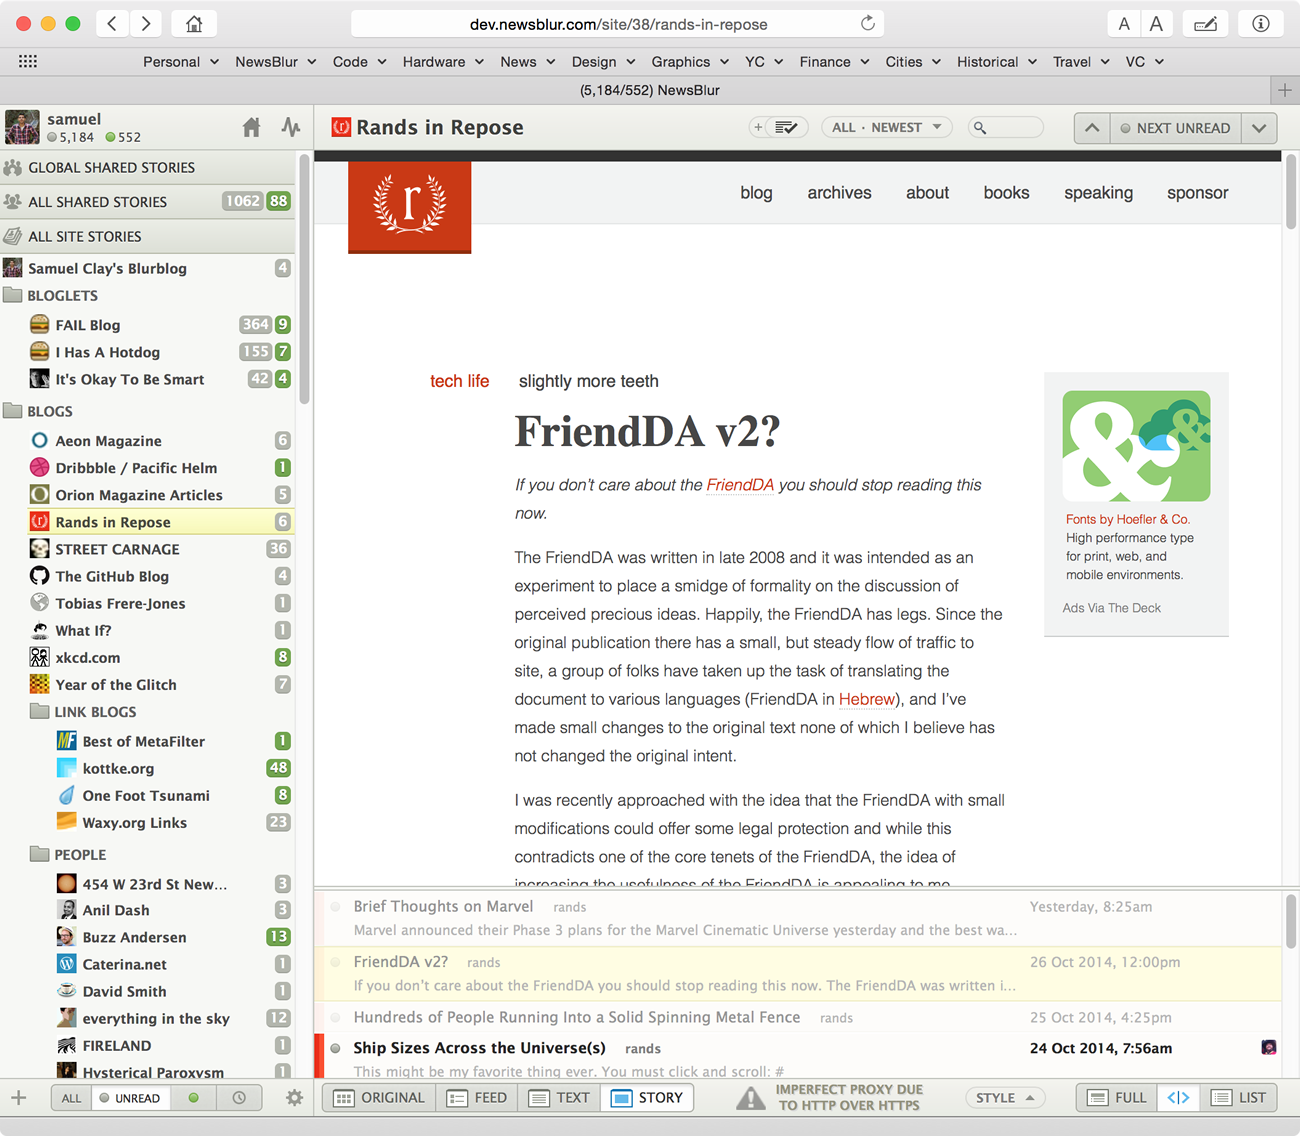Viewport: 1300px width, 1136px height.
Task: Click the Safari apps grid icon
Action: click(x=28, y=61)
